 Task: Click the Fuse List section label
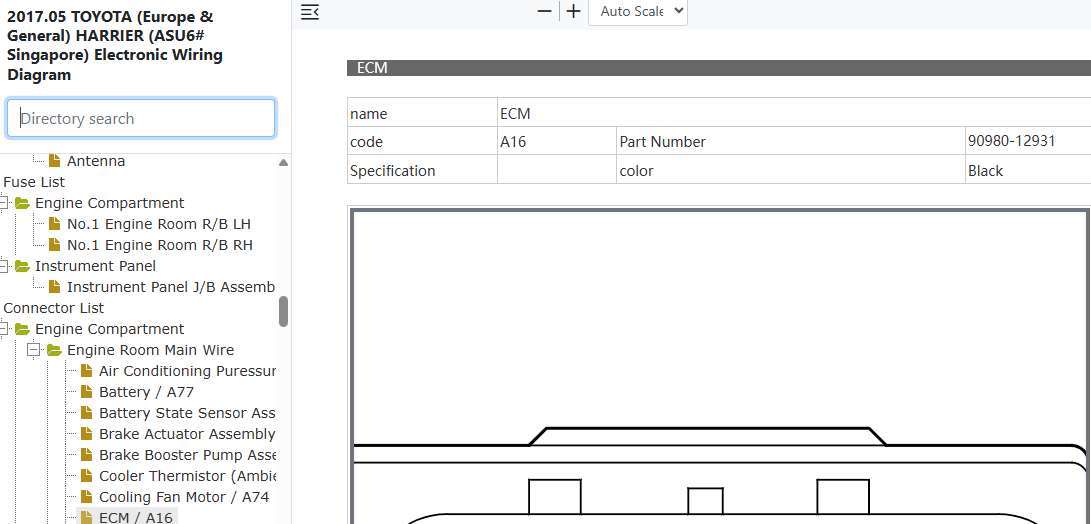[x=34, y=182]
